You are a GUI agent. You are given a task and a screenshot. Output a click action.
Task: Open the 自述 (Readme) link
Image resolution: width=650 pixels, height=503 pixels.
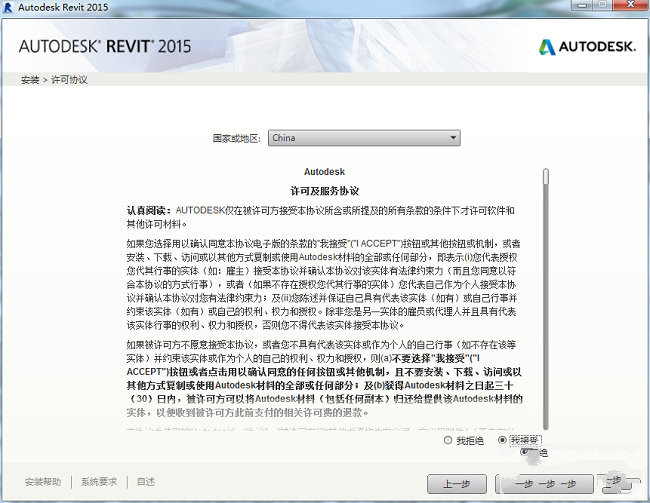(146, 482)
